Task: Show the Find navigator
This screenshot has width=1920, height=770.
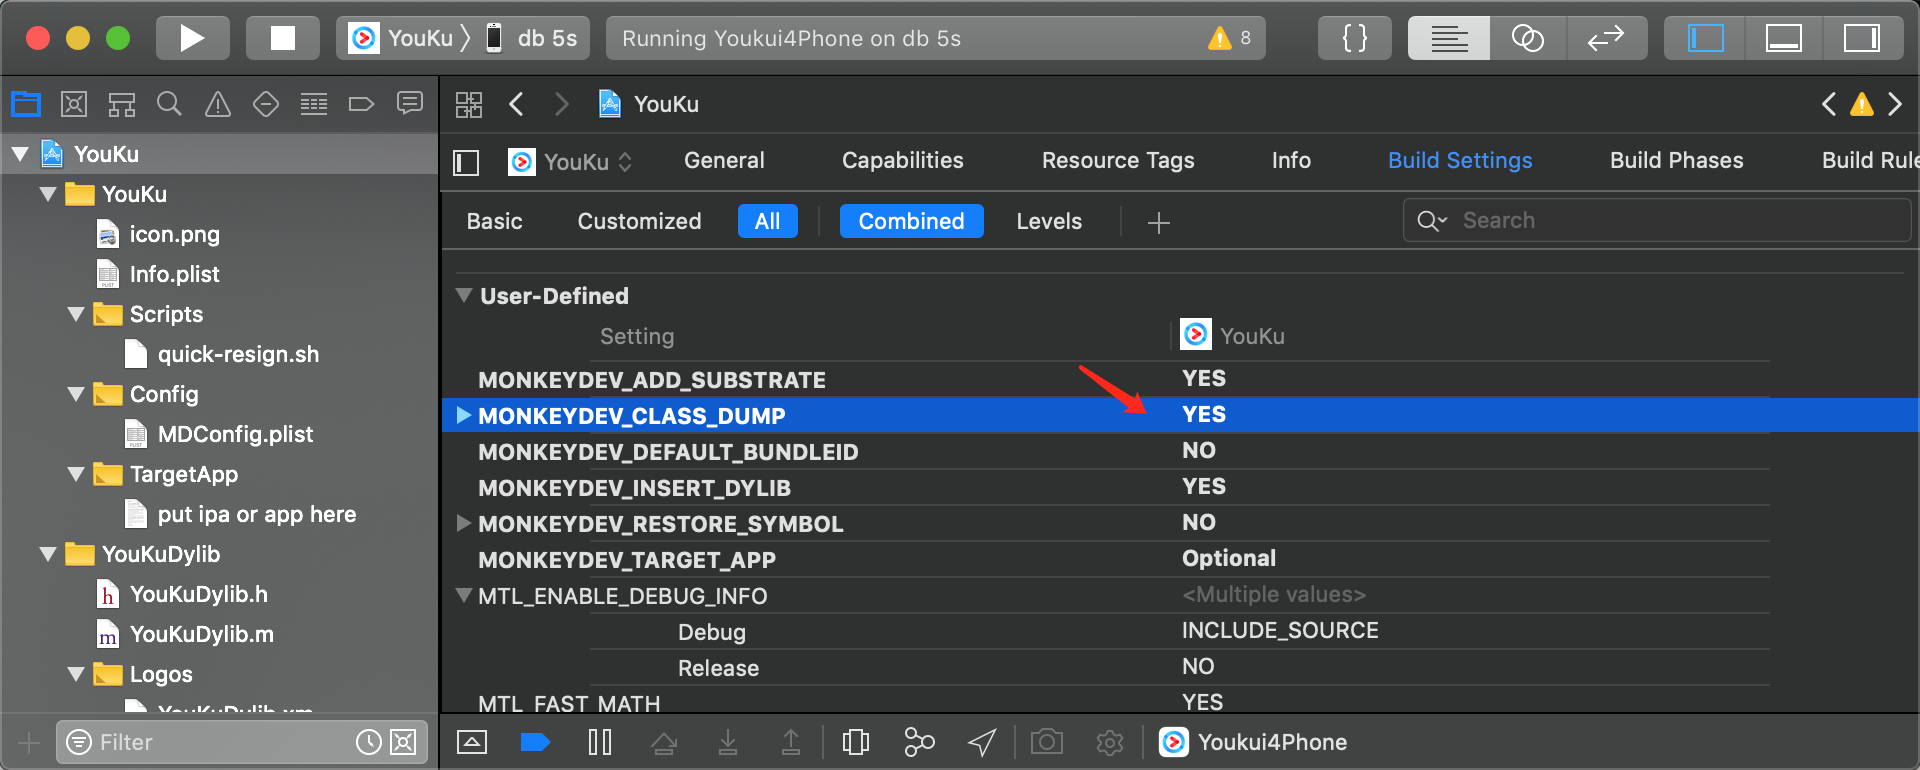Action: click(x=170, y=103)
